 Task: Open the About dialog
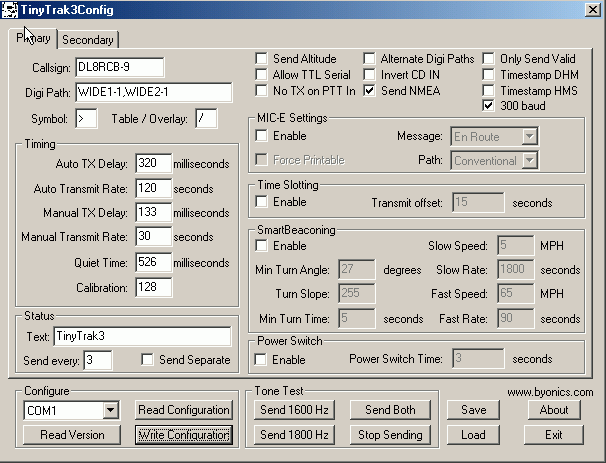tap(554, 410)
